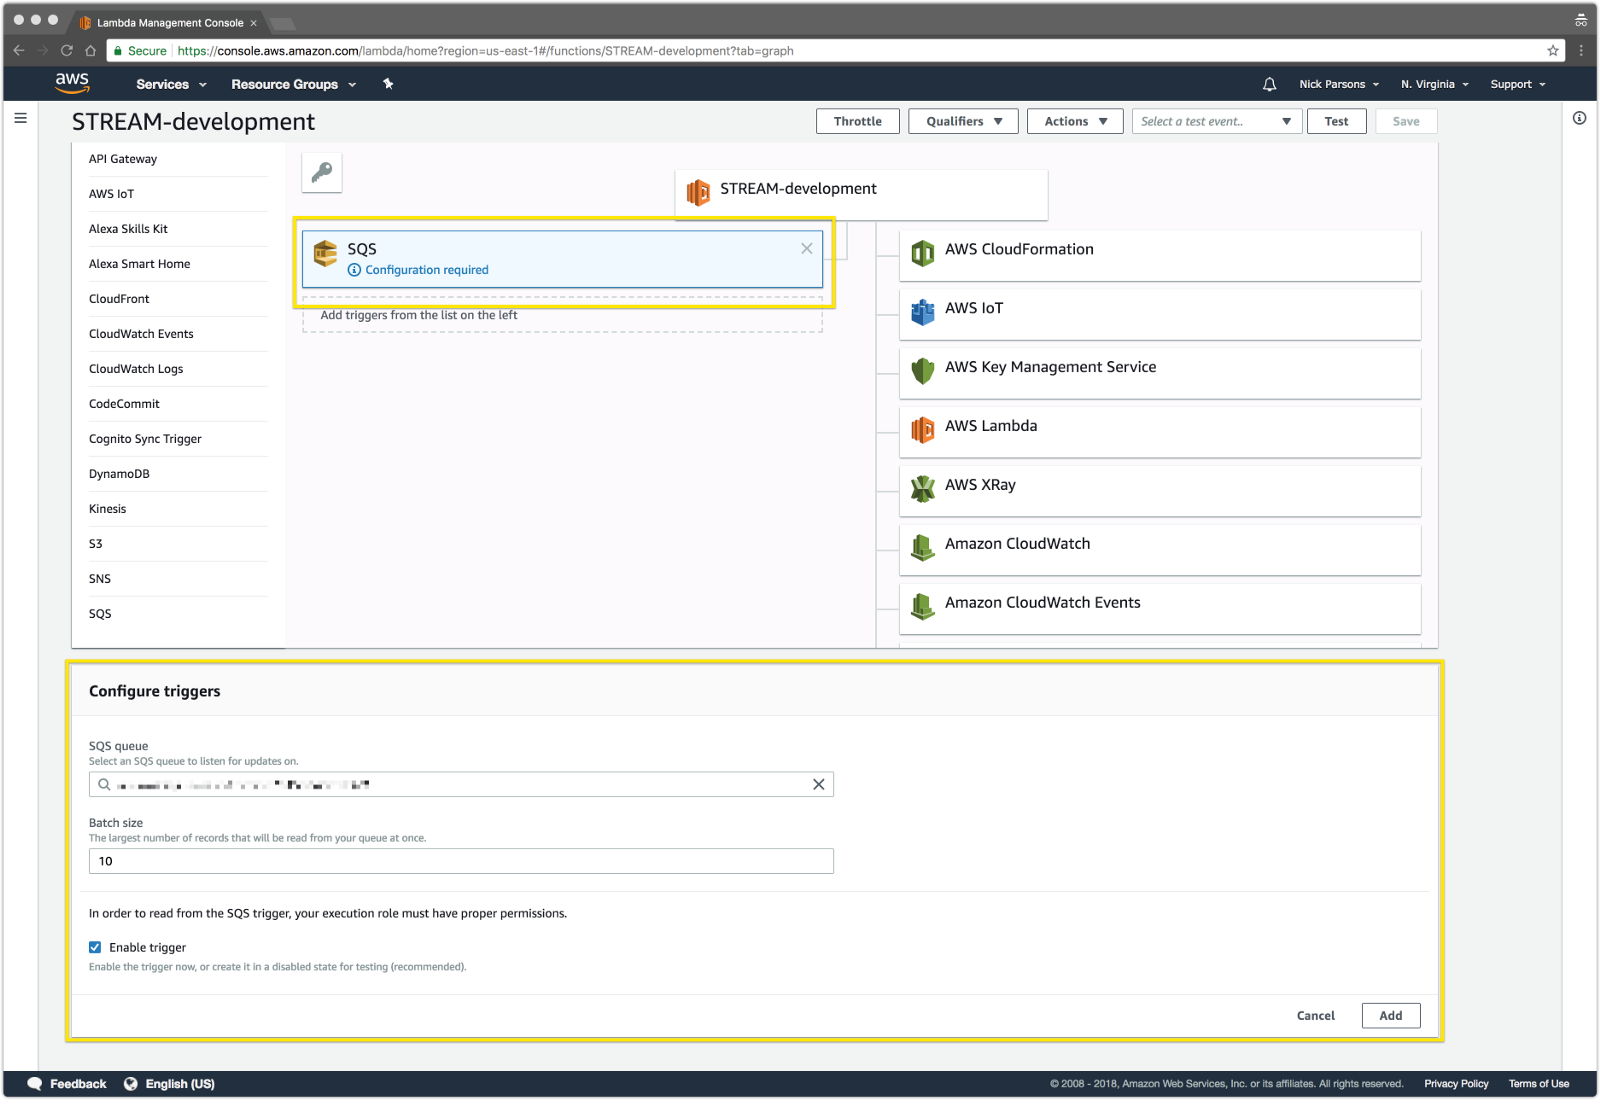Click the AWS logo home icon
Screen dimensions: 1600x1100
click(x=72, y=83)
